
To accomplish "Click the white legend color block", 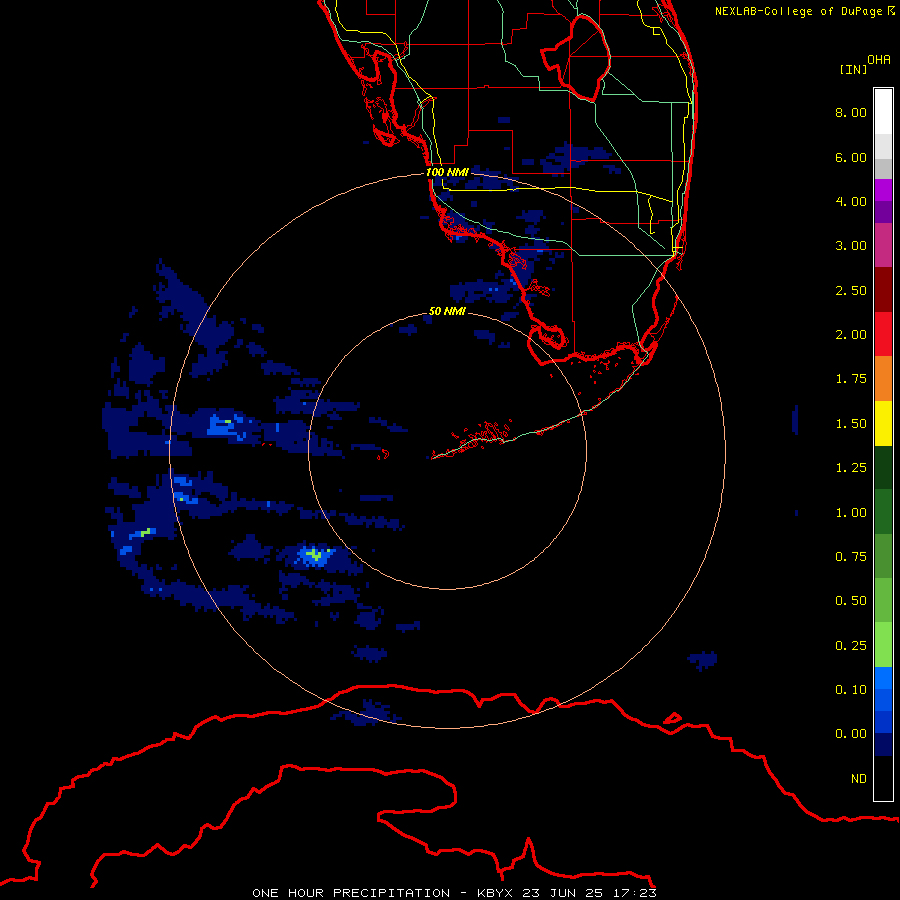I will click(883, 111).
